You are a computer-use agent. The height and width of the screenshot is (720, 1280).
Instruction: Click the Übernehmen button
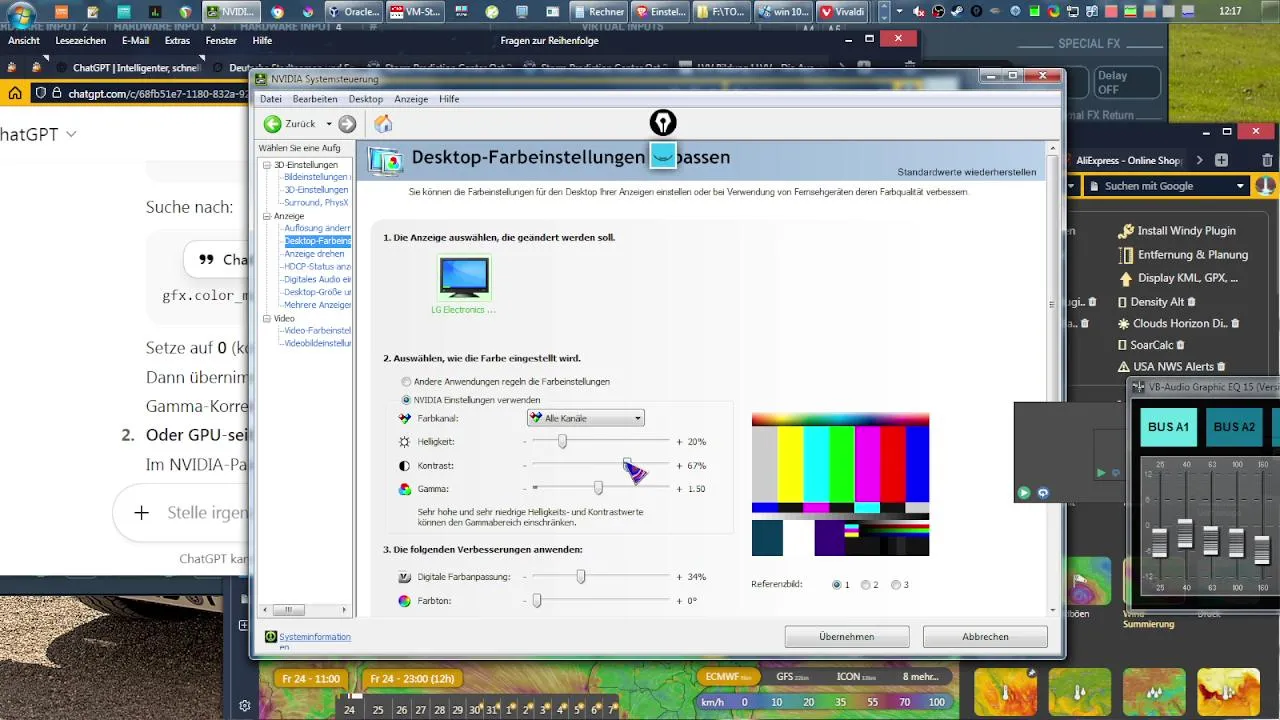(847, 637)
